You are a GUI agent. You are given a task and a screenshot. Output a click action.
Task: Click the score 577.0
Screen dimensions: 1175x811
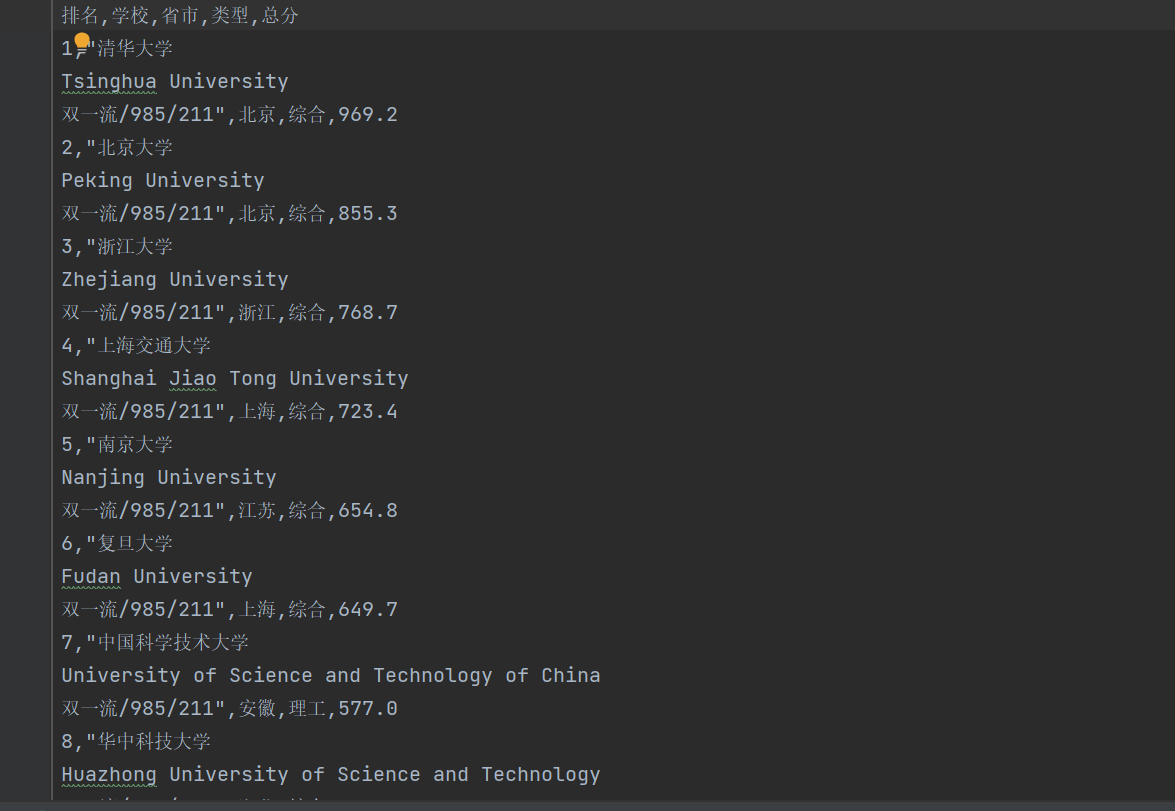click(368, 709)
